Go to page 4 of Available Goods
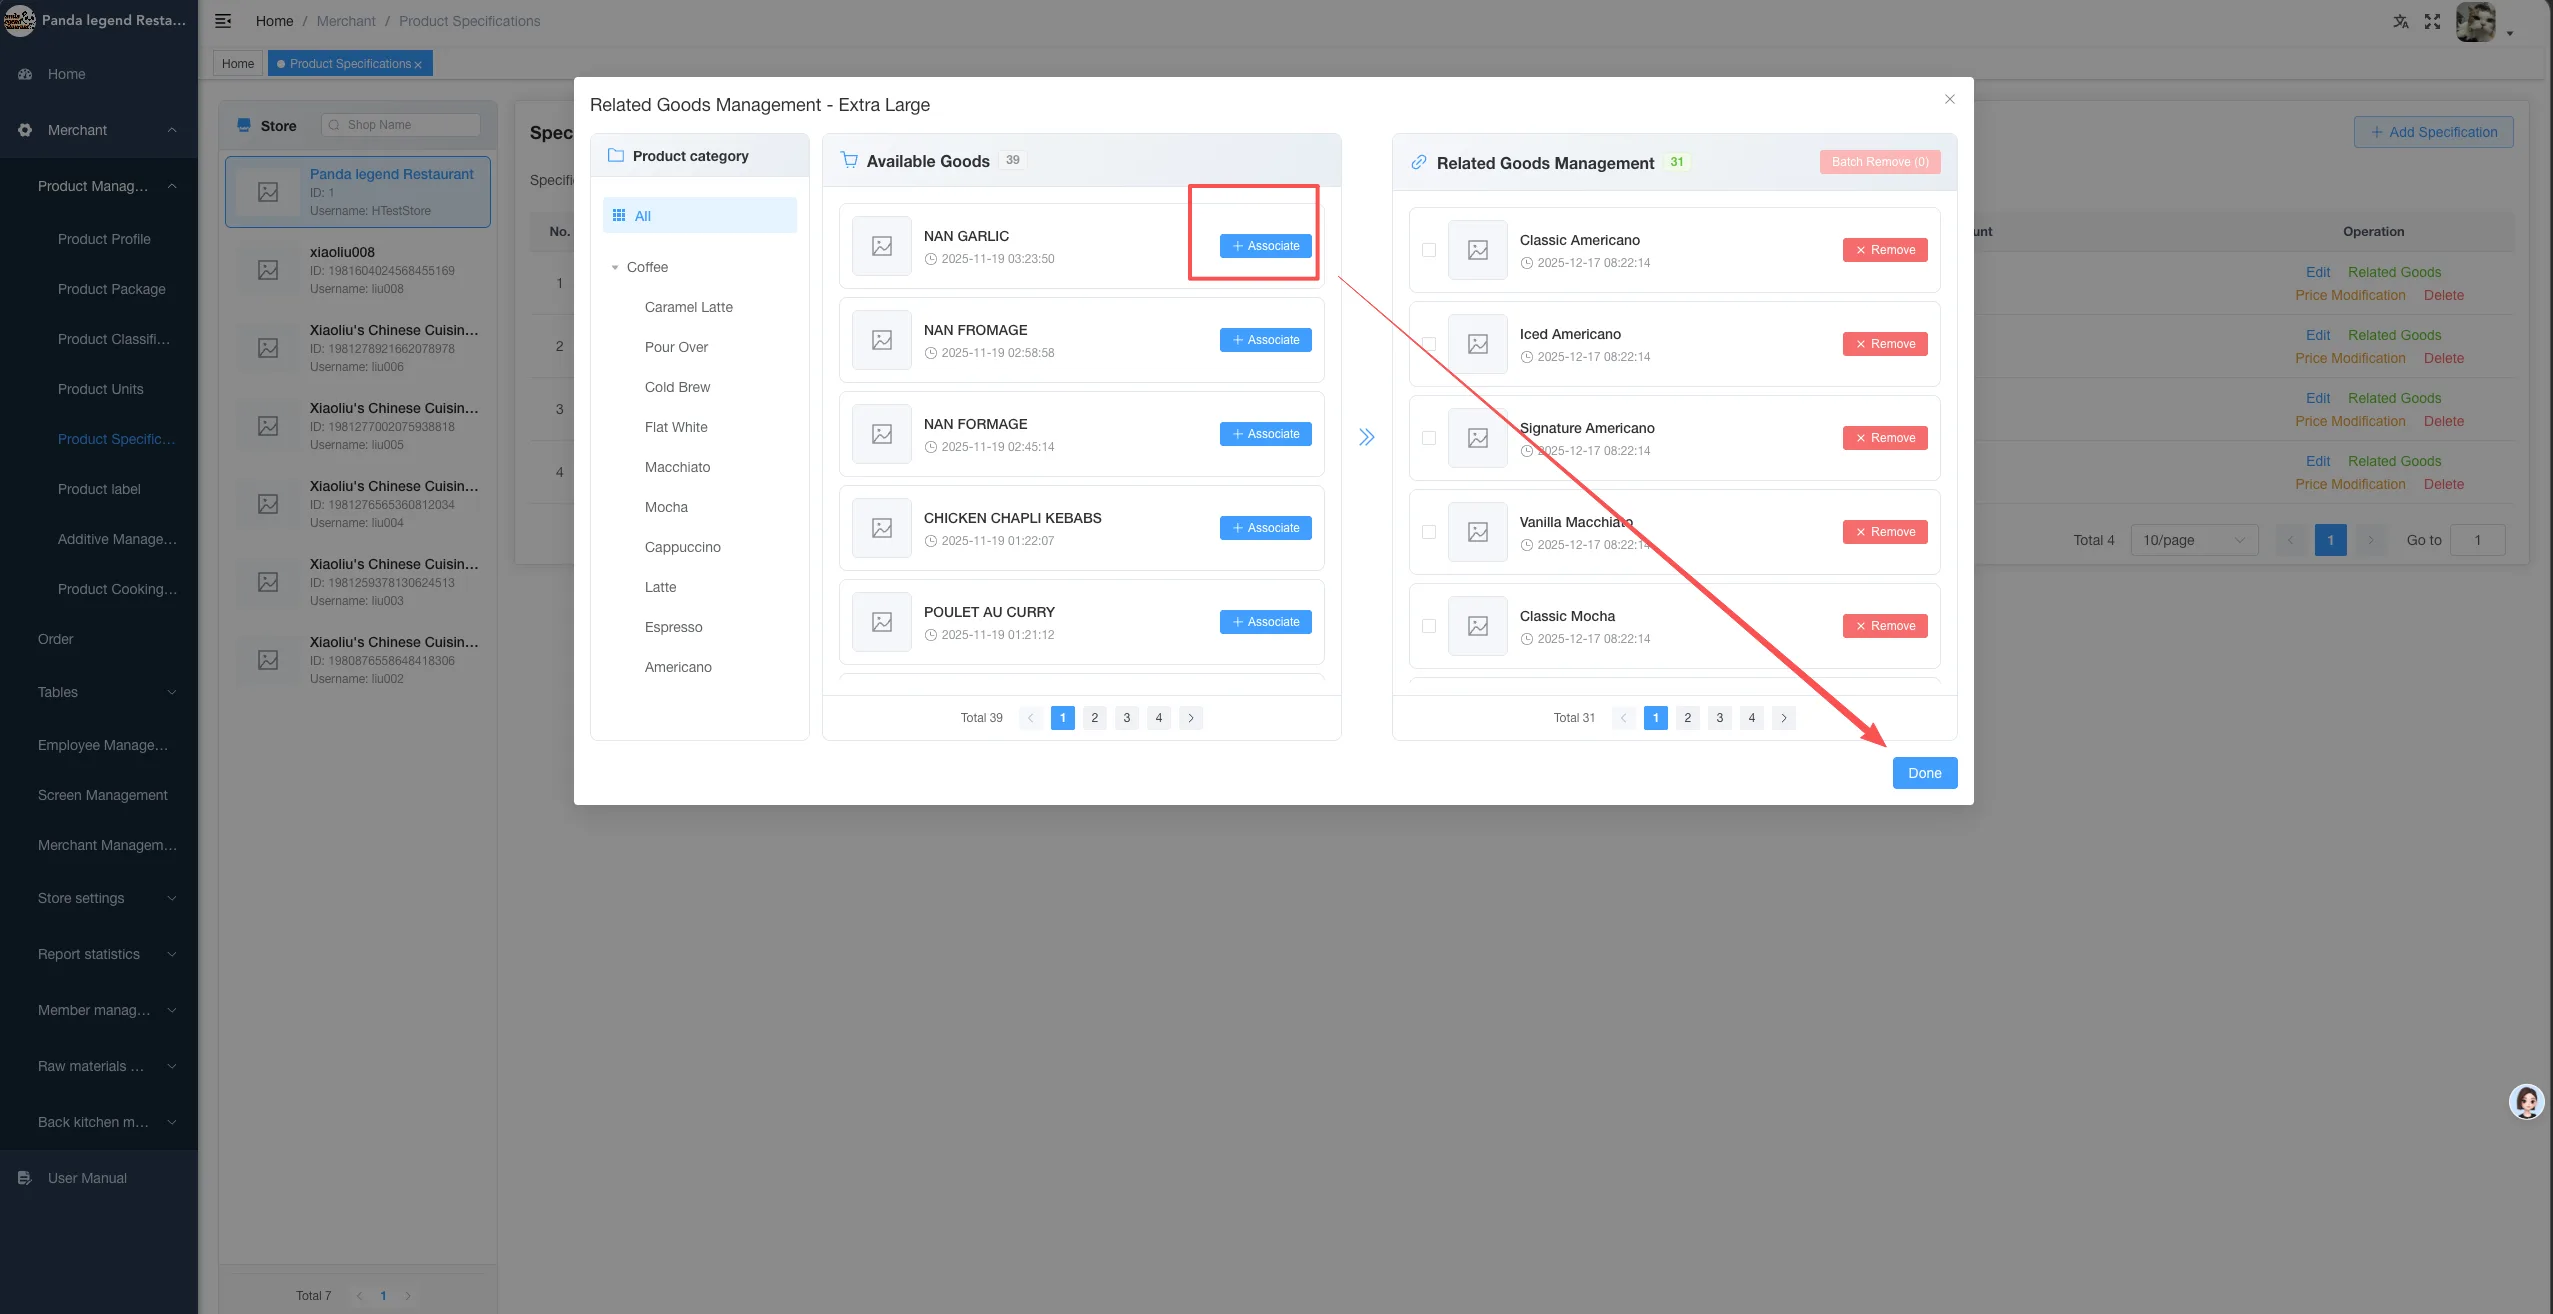 point(1158,718)
